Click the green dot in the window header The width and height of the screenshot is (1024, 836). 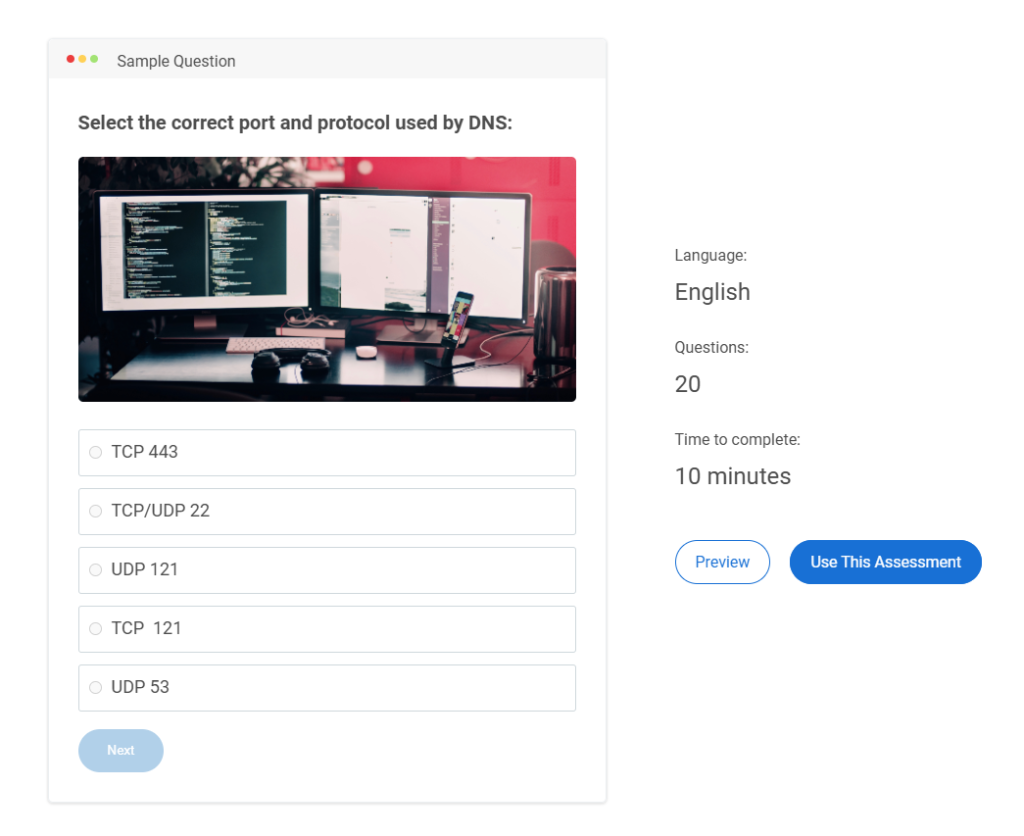pos(94,59)
